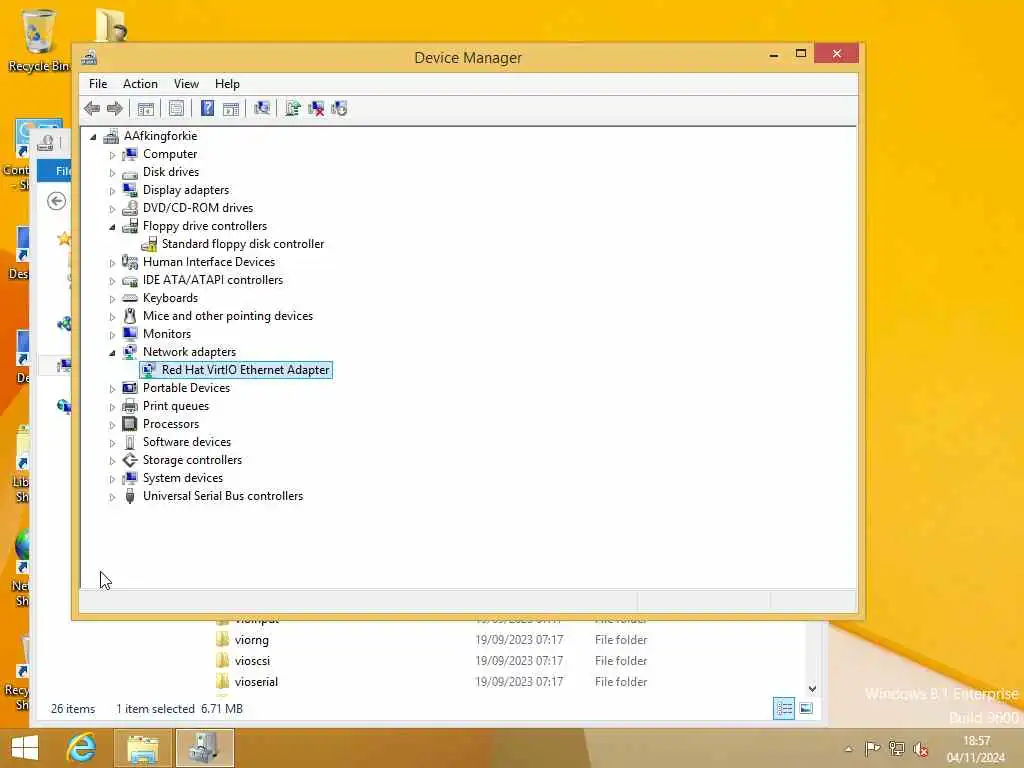The height and width of the screenshot is (768, 1024).
Task: Select the vioscsi folder in Explorer window
Action: (x=252, y=661)
